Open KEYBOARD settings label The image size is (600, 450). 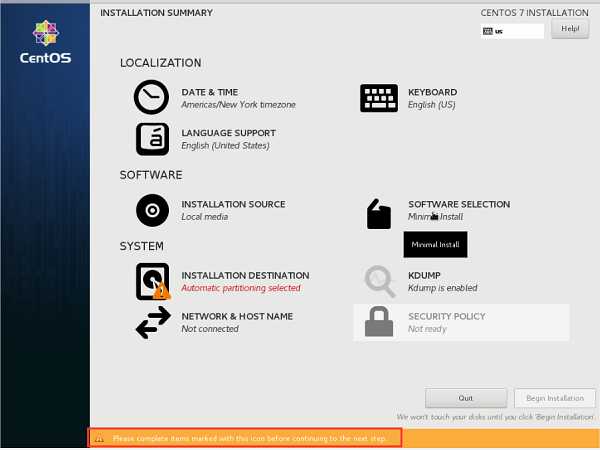click(432, 92)
